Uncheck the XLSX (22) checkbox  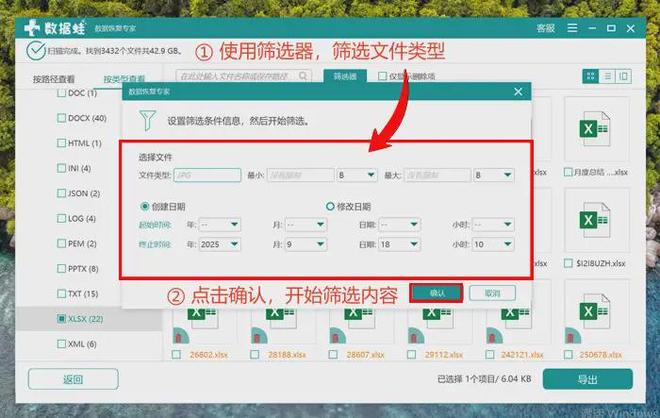tap(61, 319)
